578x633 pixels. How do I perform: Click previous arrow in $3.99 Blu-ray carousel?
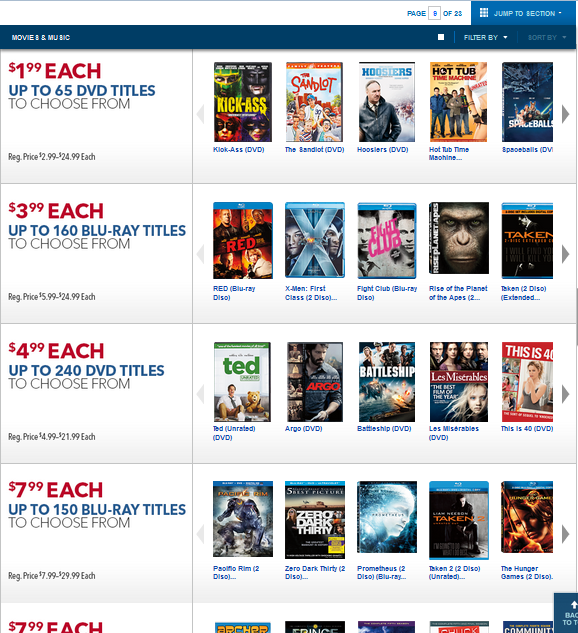pyautogui.click(x=201, y=254)
